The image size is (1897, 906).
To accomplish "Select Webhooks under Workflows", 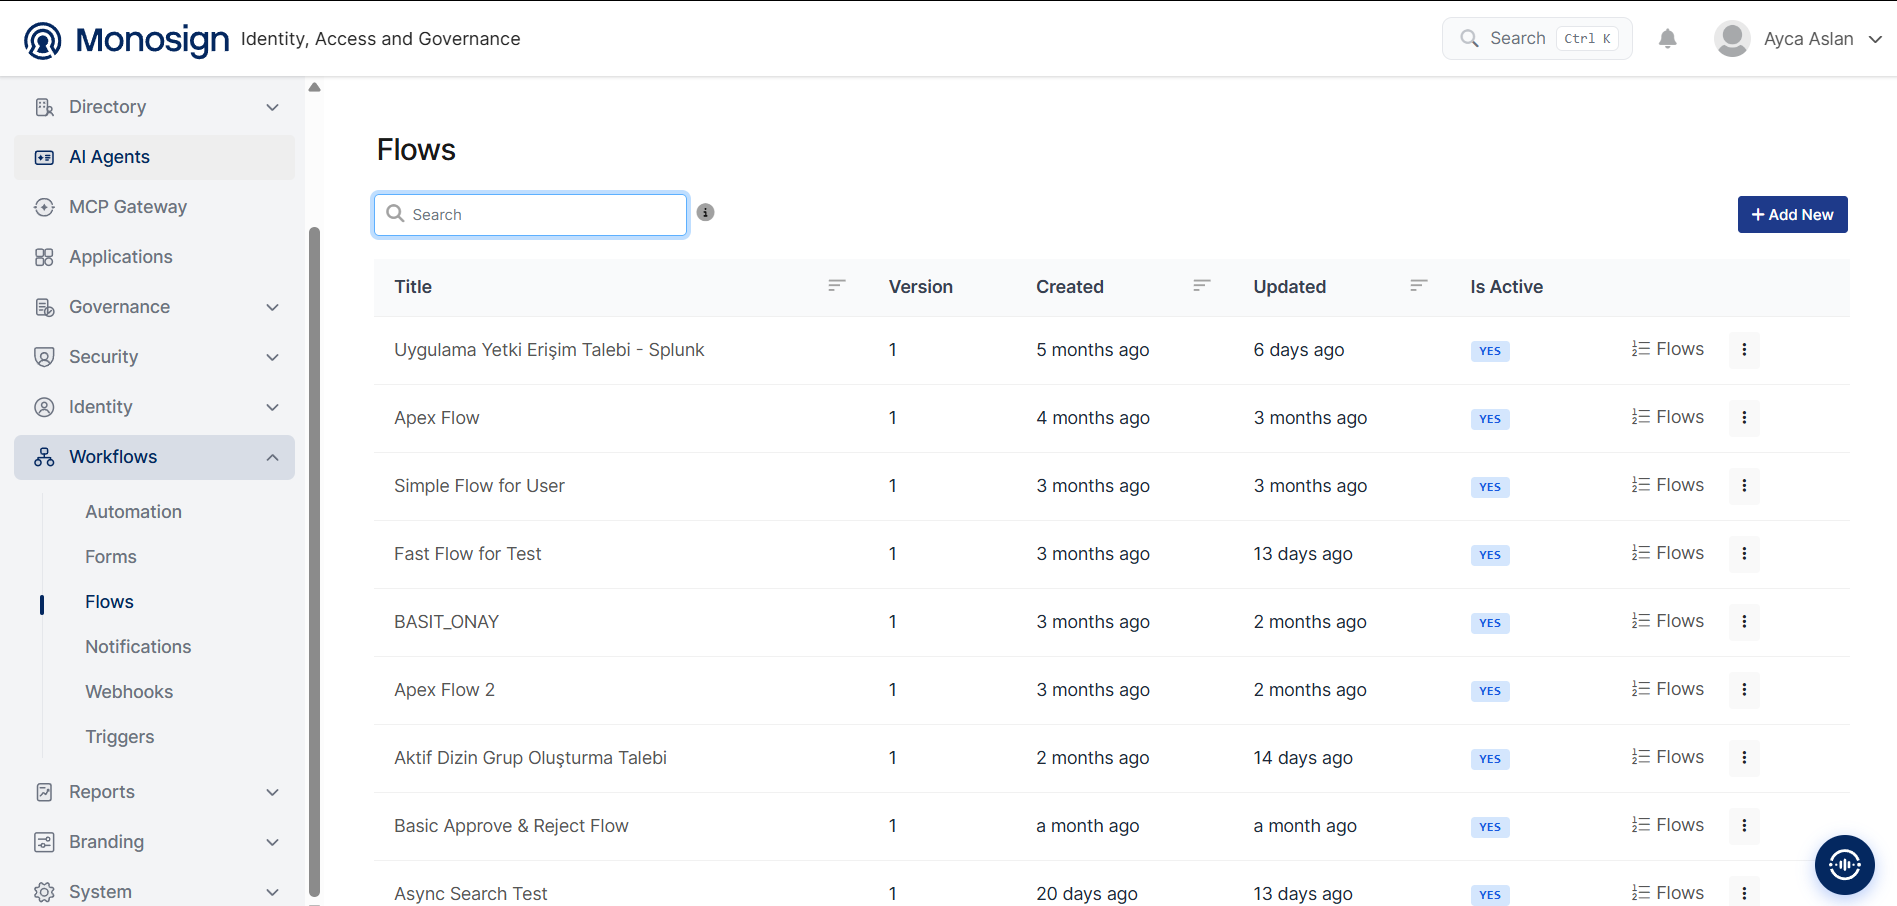I will (129, 692).
